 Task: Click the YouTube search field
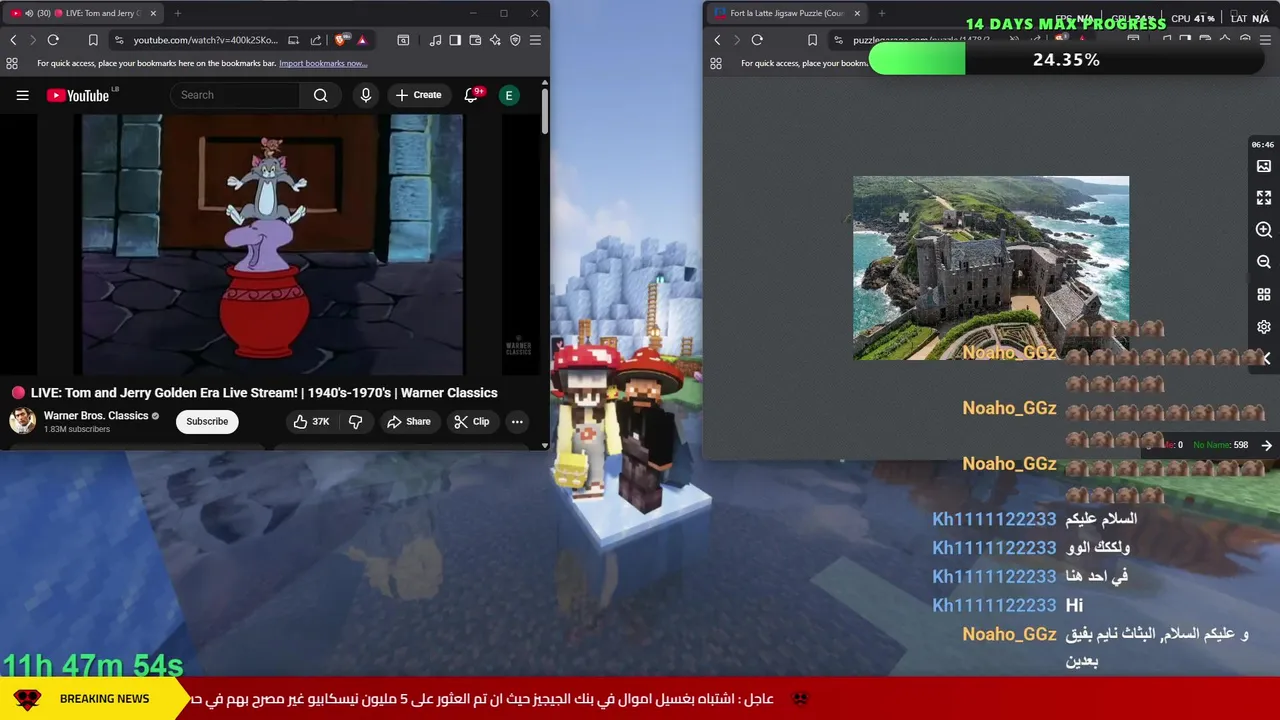(x=235, y=95)
